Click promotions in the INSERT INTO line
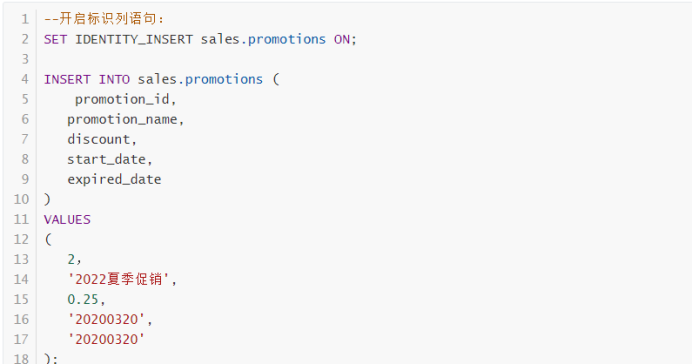The width and height of the screenshot is (692, 364). coord(224,79)
